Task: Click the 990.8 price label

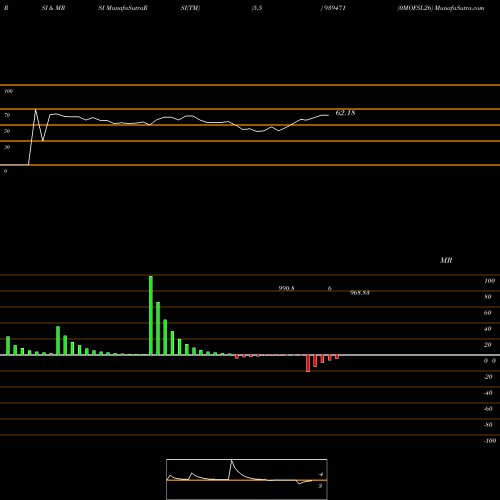Action: click(x=286, y=288)
